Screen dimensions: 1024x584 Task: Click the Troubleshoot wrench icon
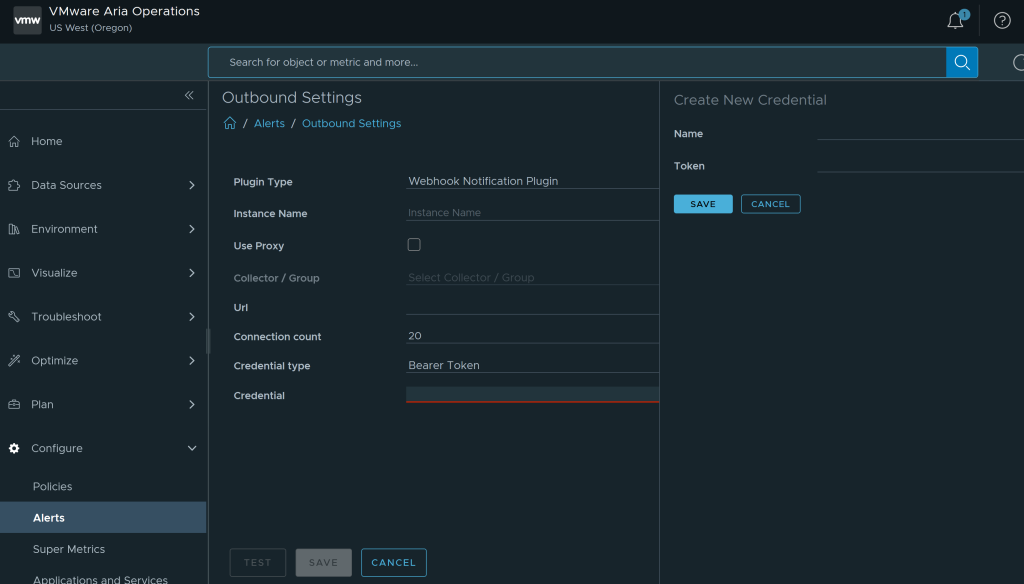click(14, 316)
